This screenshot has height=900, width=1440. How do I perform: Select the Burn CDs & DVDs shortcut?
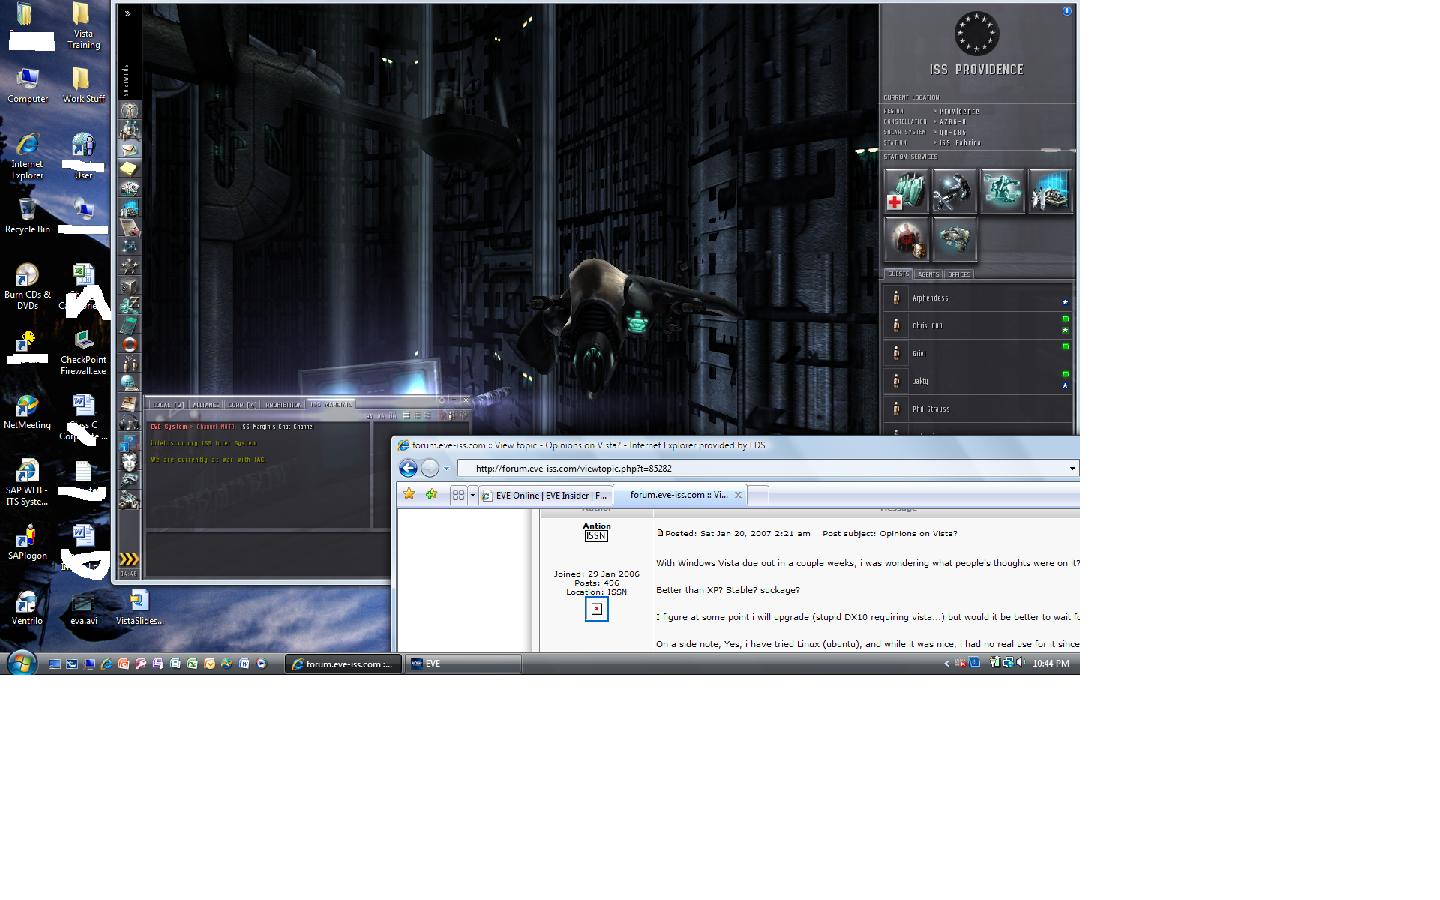[27, 286]
